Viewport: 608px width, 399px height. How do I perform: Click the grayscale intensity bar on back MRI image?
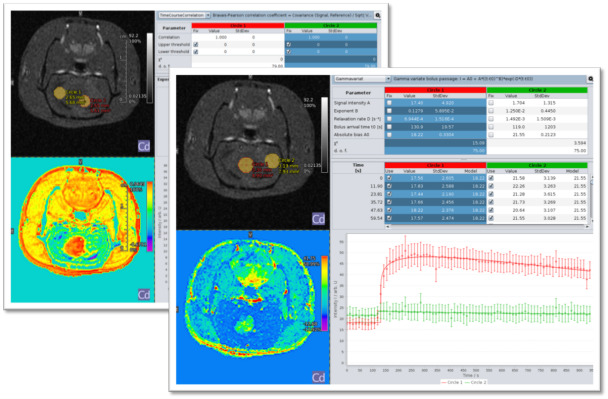point(150,68)
